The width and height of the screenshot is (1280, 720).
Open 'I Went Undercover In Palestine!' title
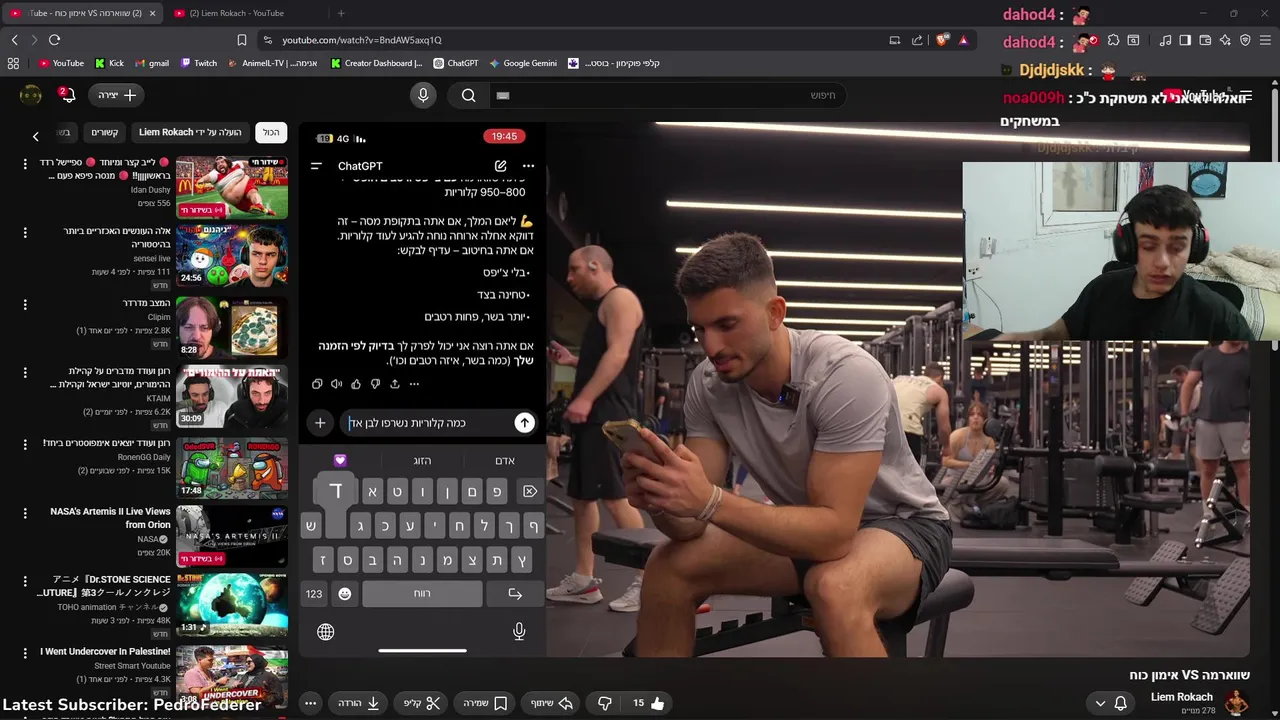pyautogui.click(x=105, y=651)
